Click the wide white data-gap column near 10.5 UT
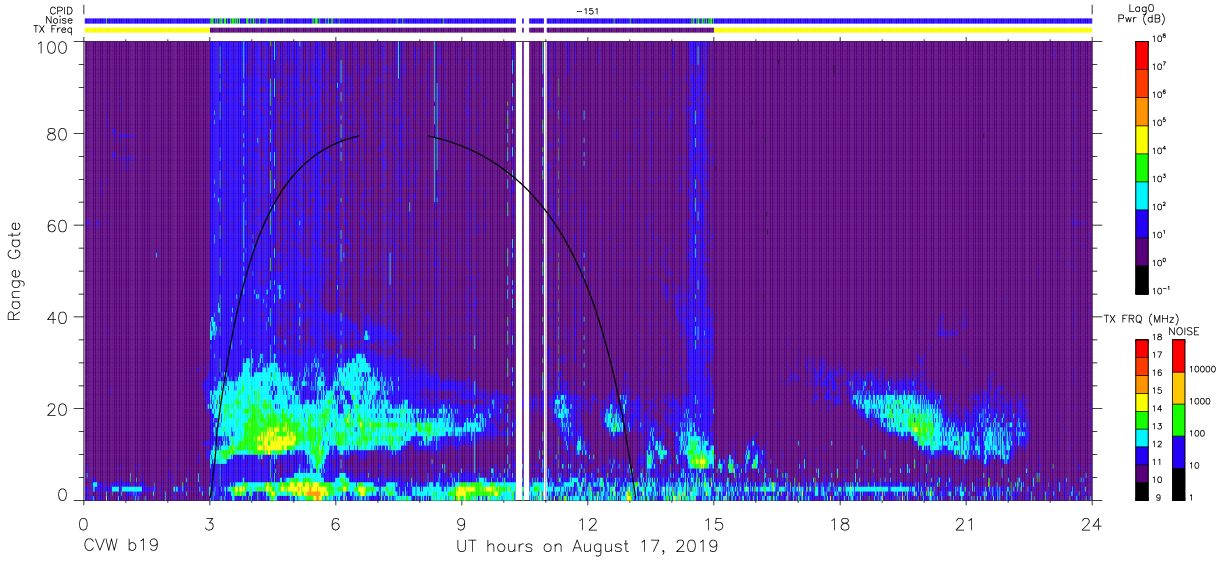The width and height of the screenshot is (1228, 567). click(520, 270)
